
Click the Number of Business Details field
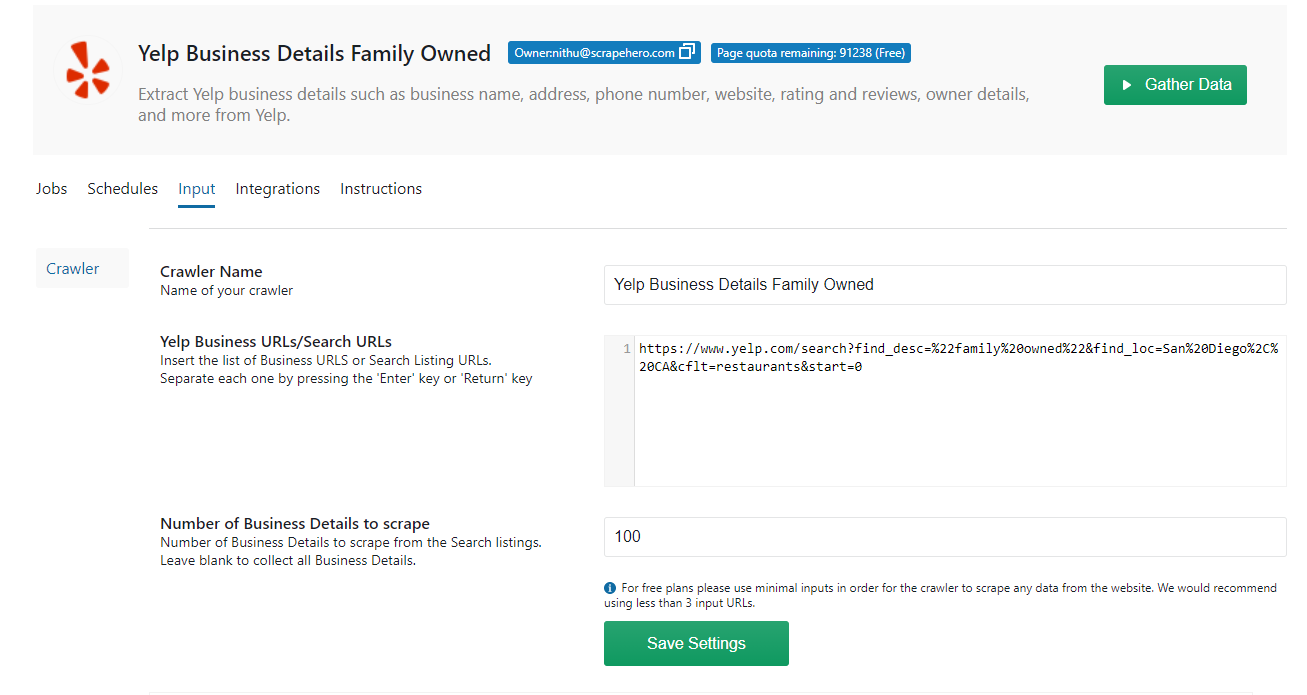click(945, 537)
